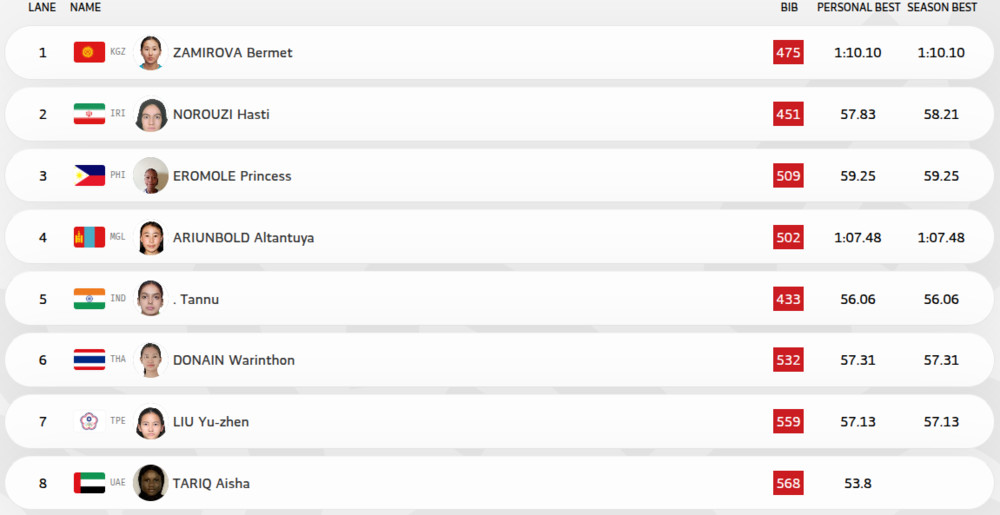The height and width of the screenshot is (515, 1000).
Task: Click the PERSONAL BEST column header
Action: pos(858,7)
